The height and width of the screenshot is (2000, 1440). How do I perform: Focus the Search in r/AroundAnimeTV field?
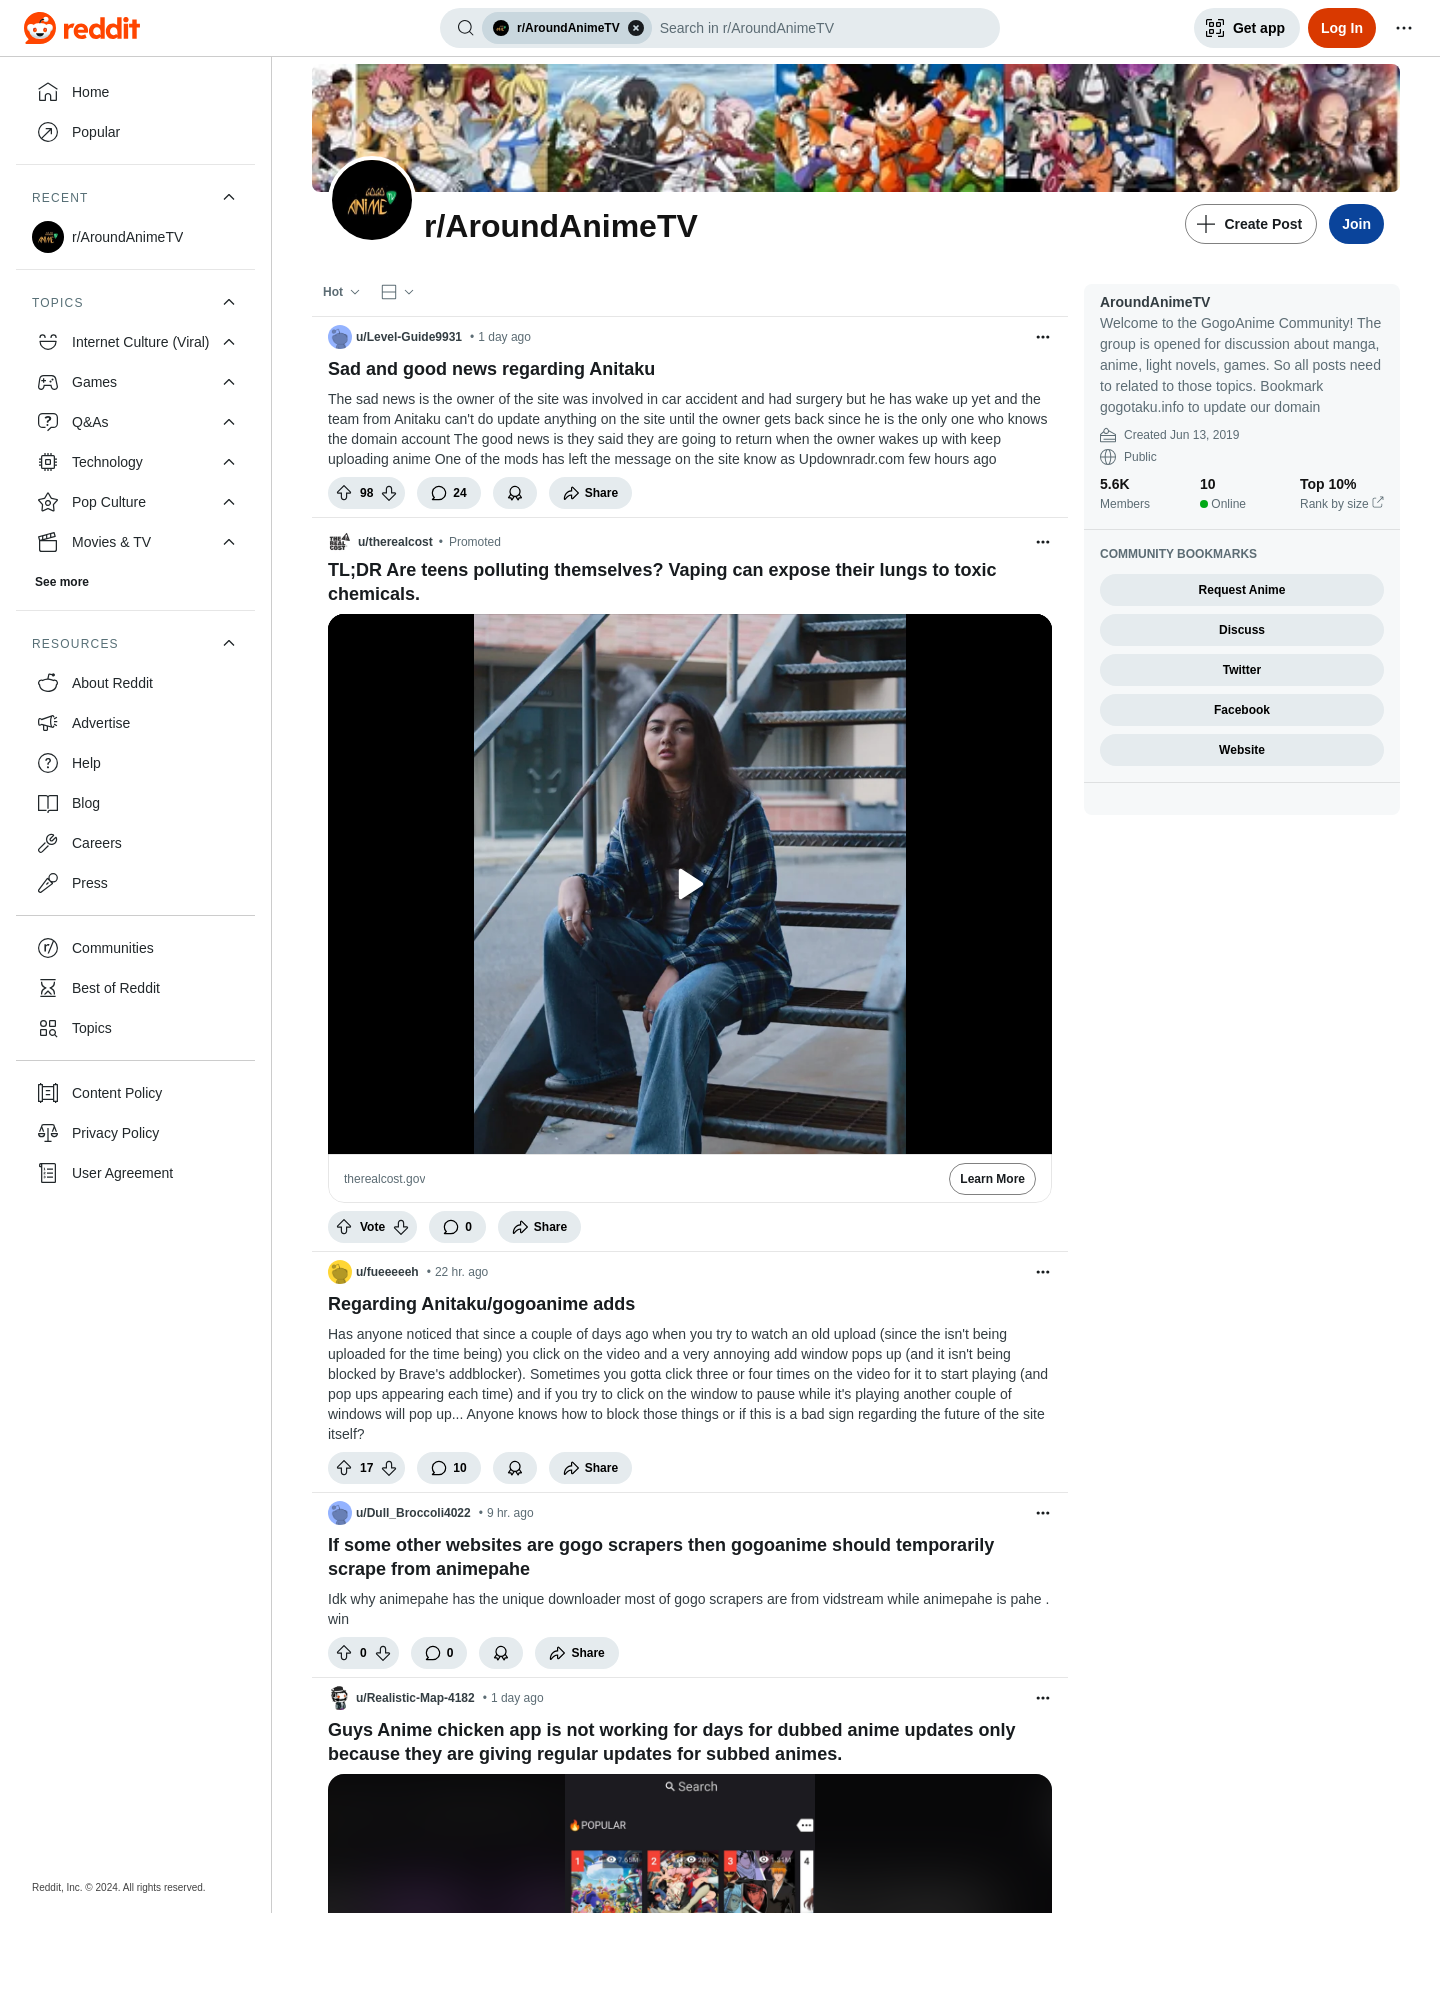[x=822, y=28]
